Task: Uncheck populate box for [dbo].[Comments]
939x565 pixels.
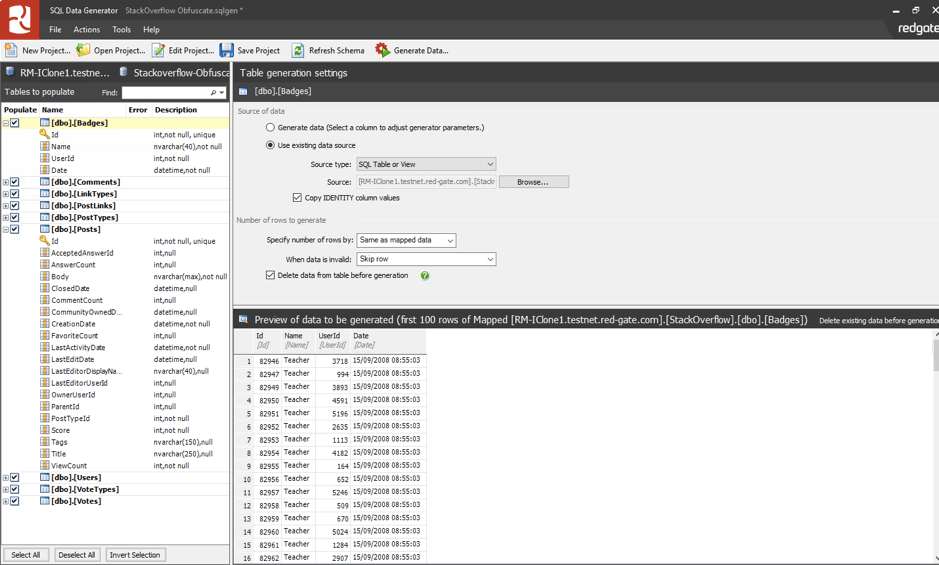Action: point(14,182)
